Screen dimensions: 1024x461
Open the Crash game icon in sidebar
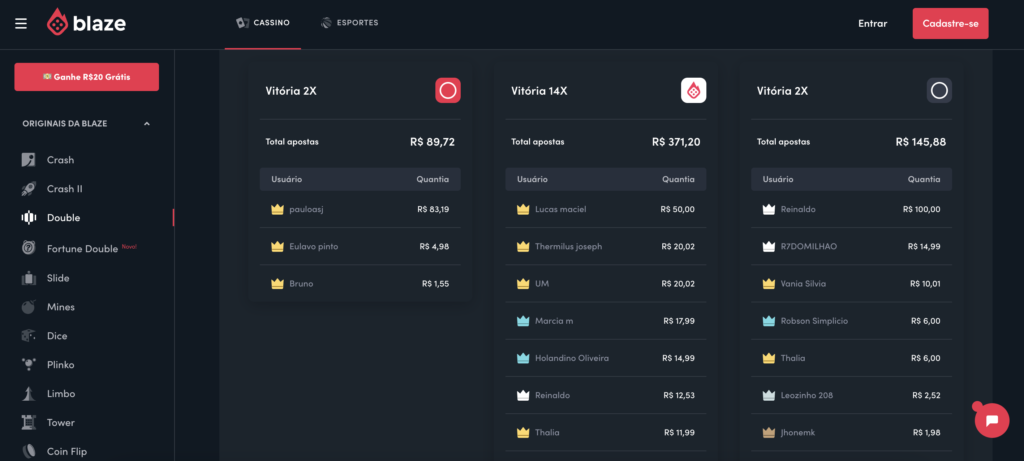tap(29, 160)
